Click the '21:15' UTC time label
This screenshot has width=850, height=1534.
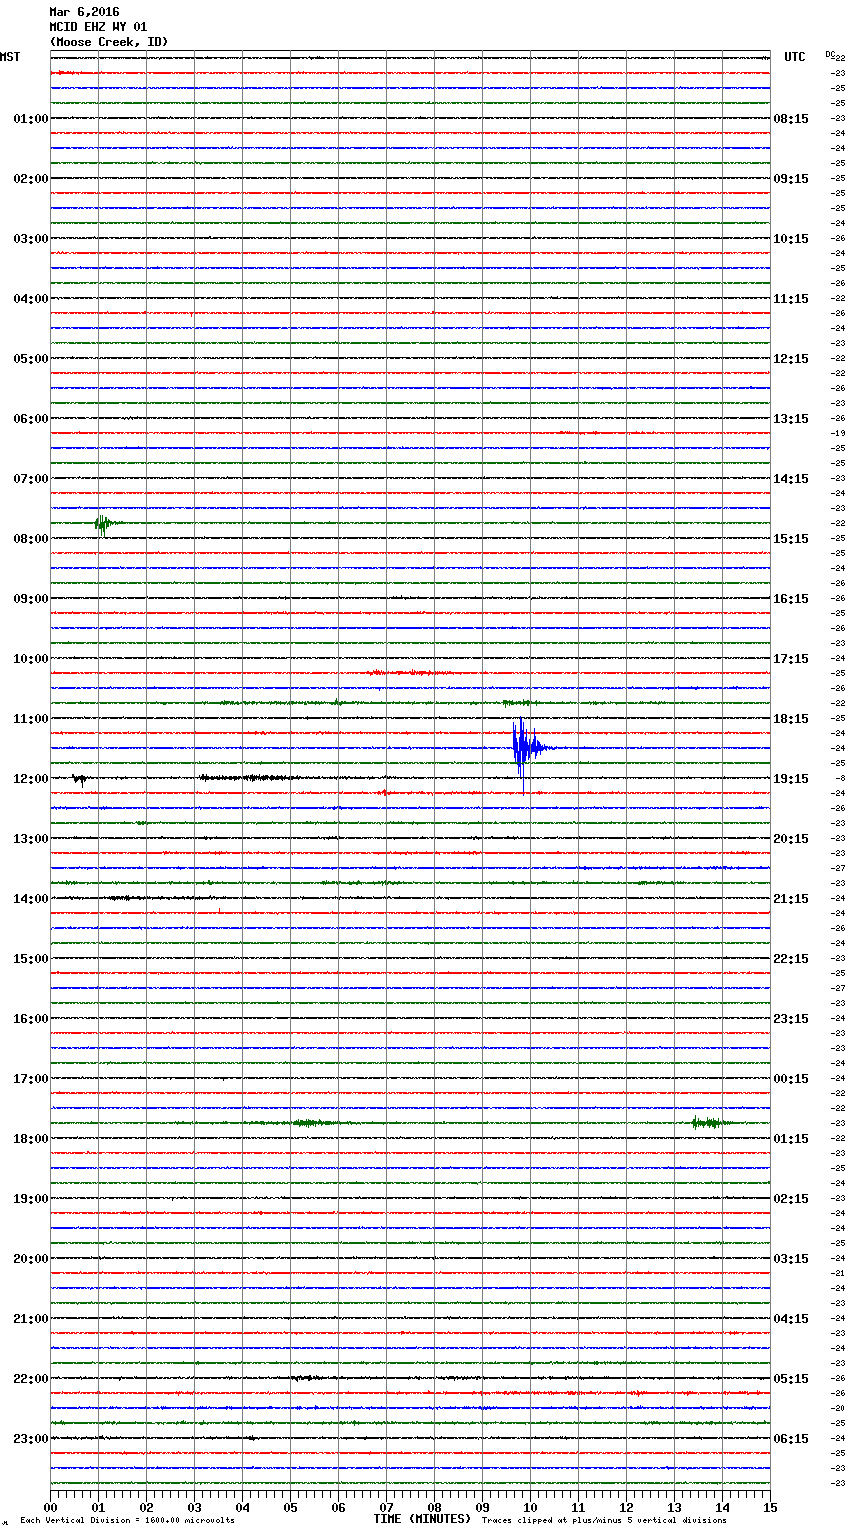click(791, 899)
